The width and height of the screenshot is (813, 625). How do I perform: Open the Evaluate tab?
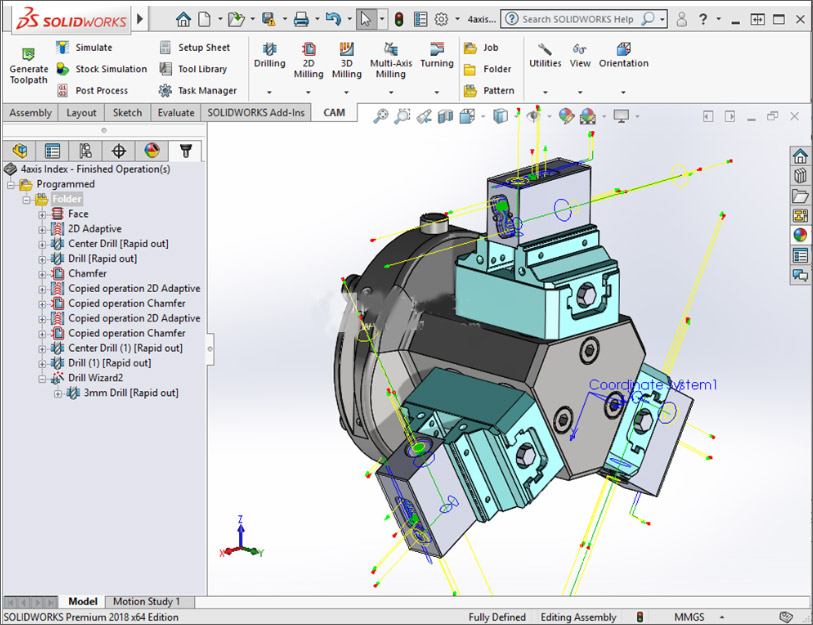[x=176, y=112]
